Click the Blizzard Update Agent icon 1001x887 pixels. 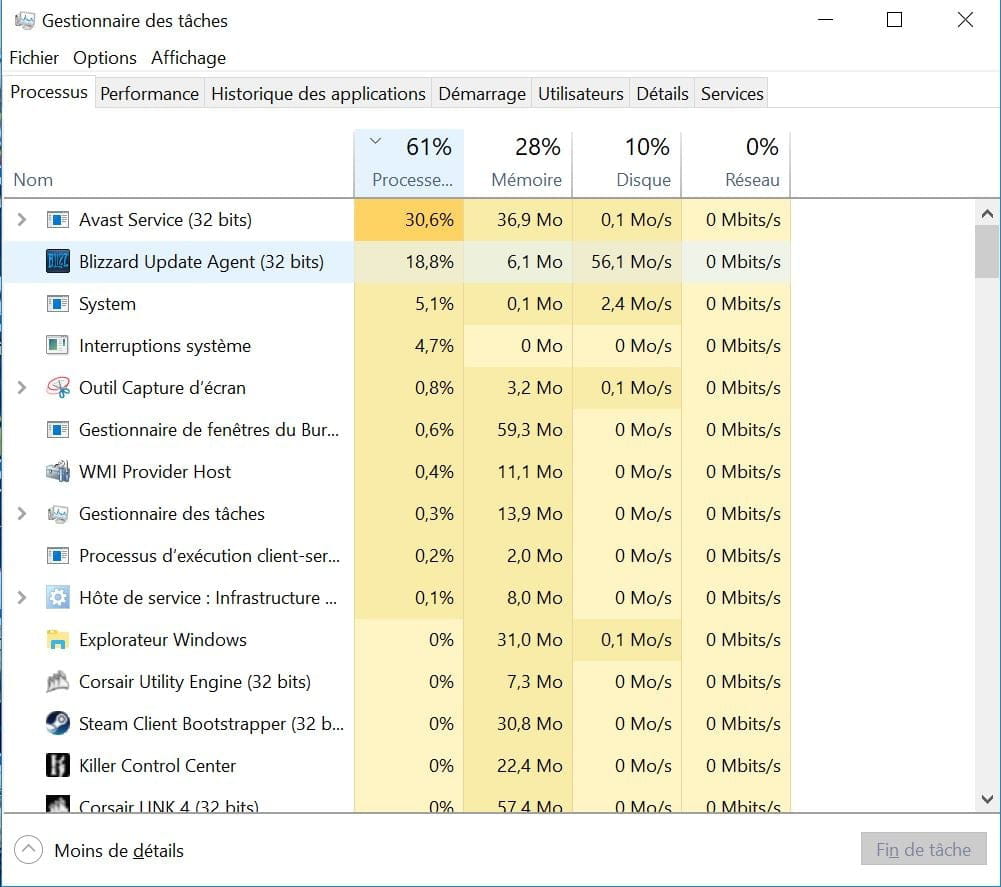pyautogui.click(x=58, y=262)
